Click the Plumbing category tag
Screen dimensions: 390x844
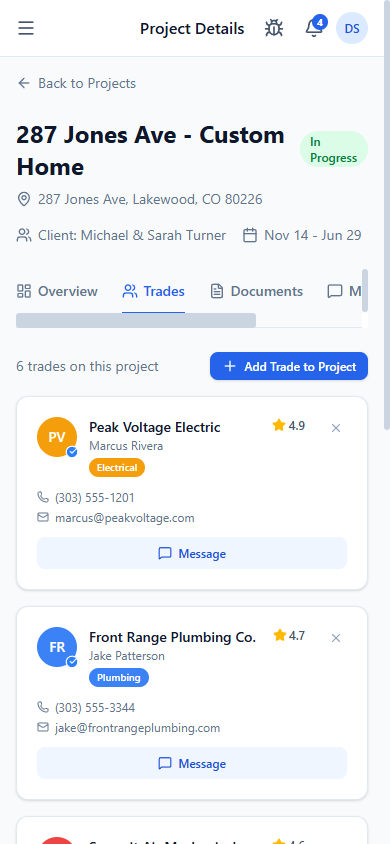pyautogui.click(x=119, y=678)
